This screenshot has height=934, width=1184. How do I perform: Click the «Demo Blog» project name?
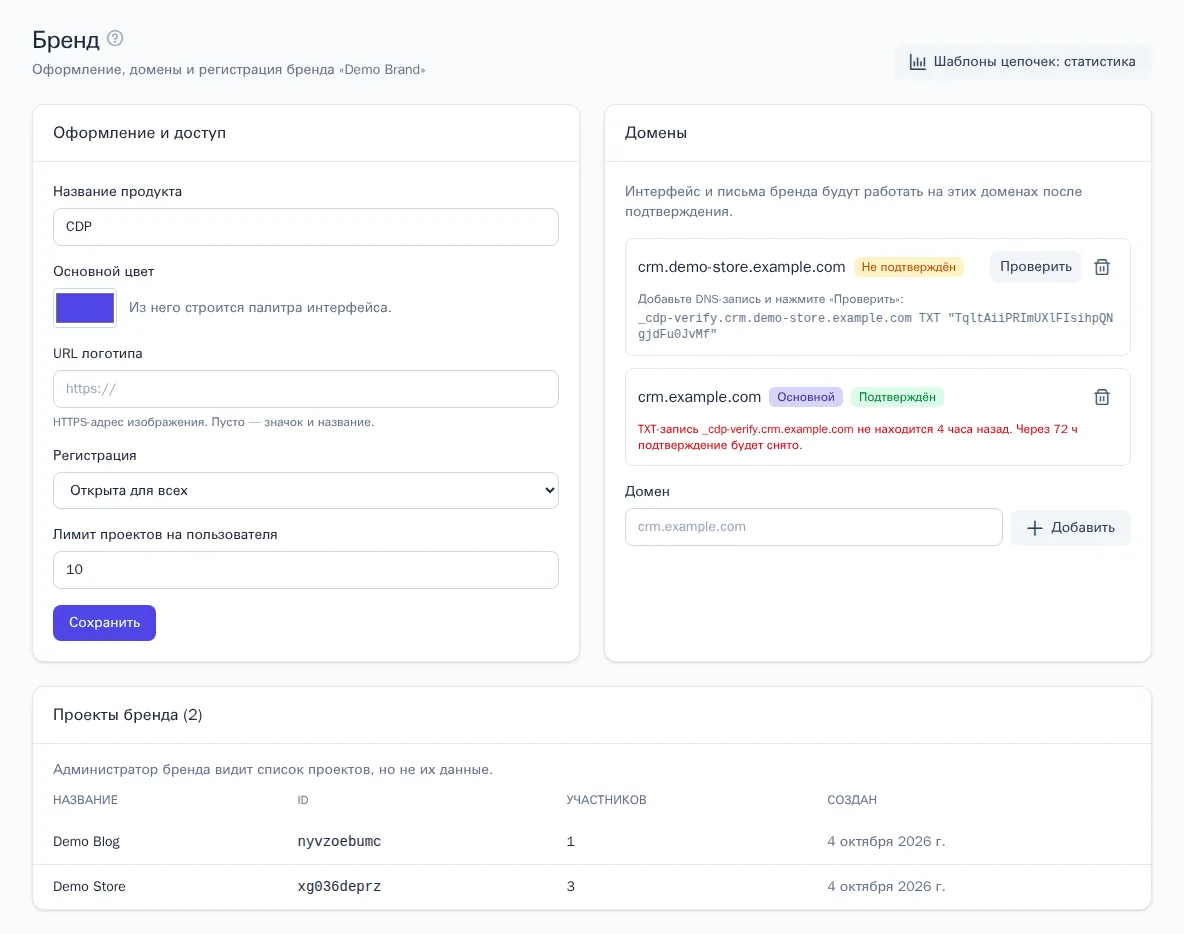(x=86, y=842)
